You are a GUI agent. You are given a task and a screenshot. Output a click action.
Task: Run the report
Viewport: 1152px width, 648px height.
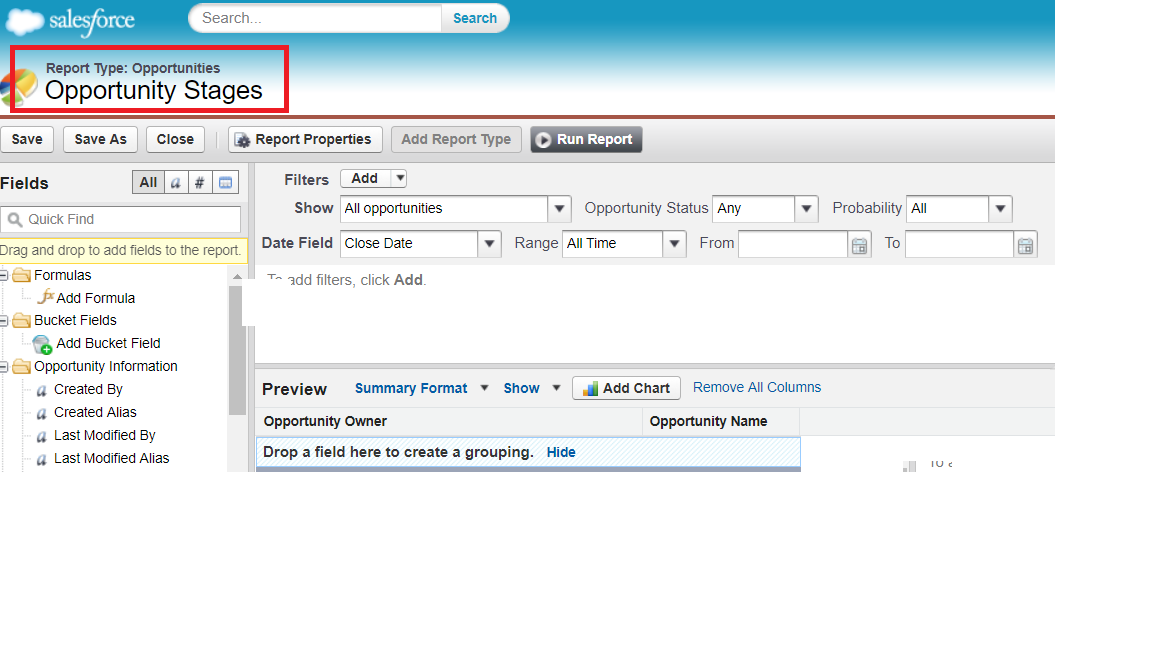586,140
